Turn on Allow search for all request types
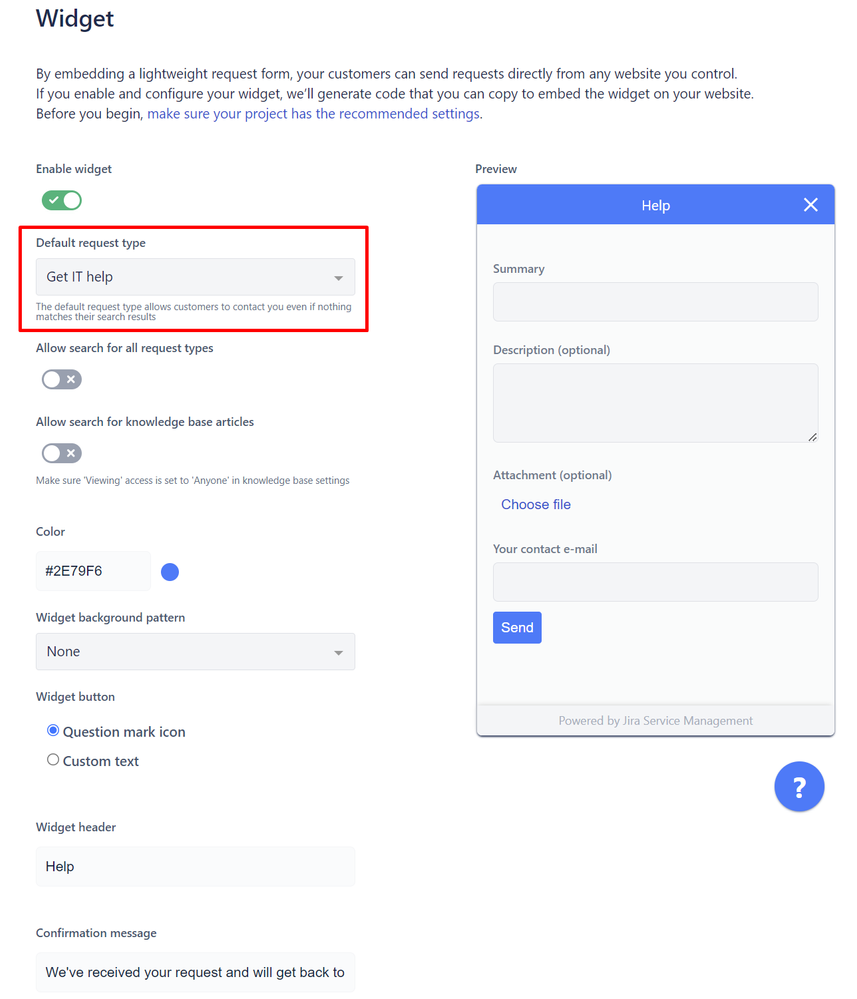 coord(62,379)
